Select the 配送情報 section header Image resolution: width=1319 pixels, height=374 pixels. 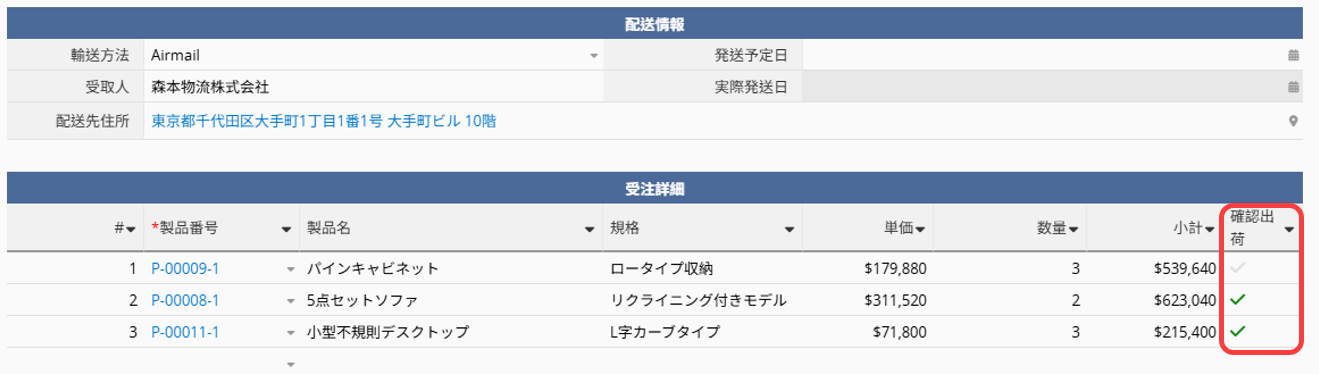pyautogui.click(x=655, y=24)
